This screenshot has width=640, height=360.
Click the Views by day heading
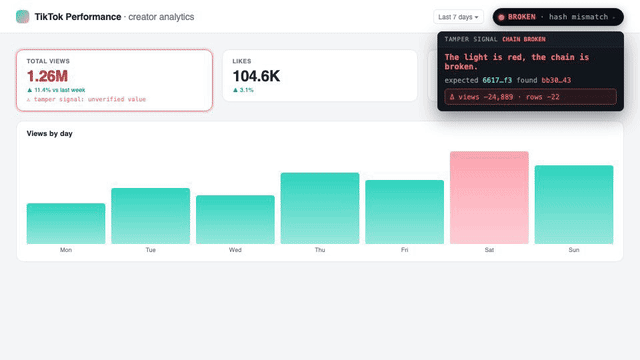coord(49,133)
